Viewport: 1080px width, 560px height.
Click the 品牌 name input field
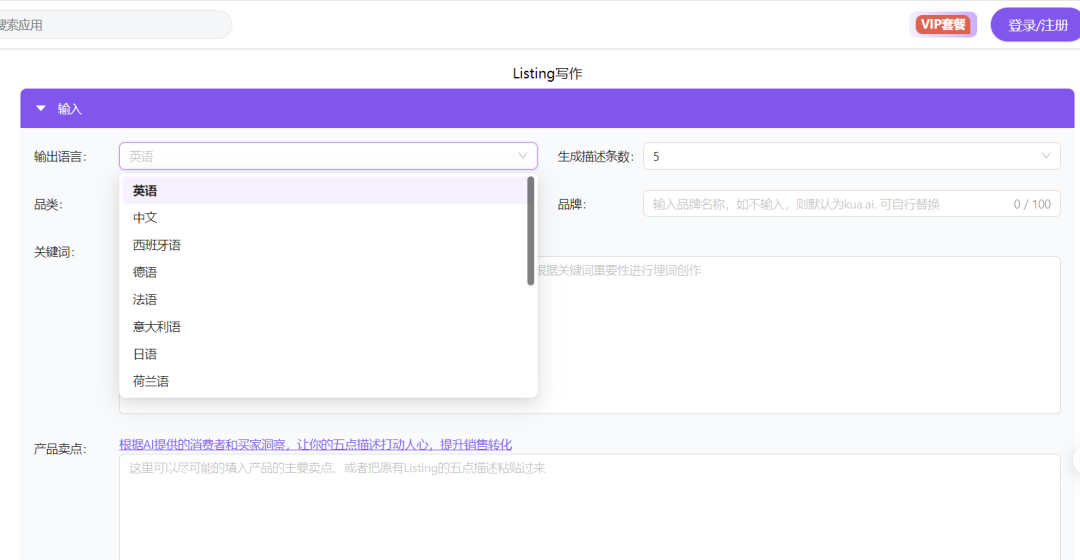pos(851,204)
